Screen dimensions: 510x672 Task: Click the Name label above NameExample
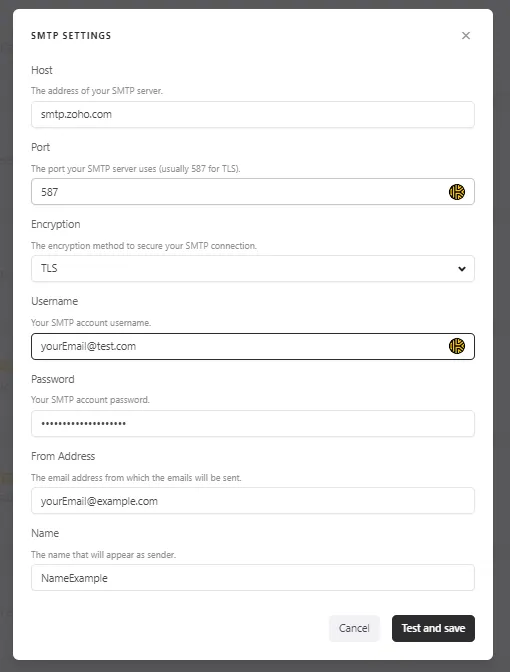point(45,533)
